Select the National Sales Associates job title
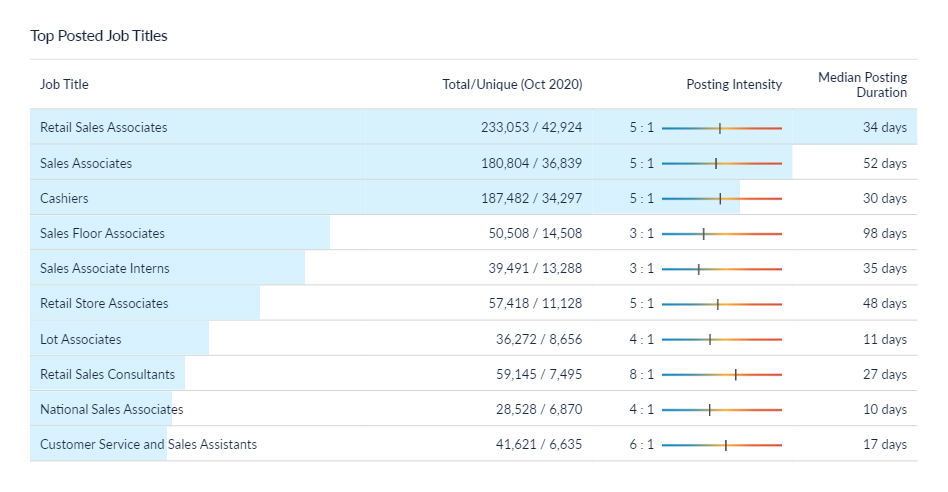948x492 pixels. click(111, 409)
